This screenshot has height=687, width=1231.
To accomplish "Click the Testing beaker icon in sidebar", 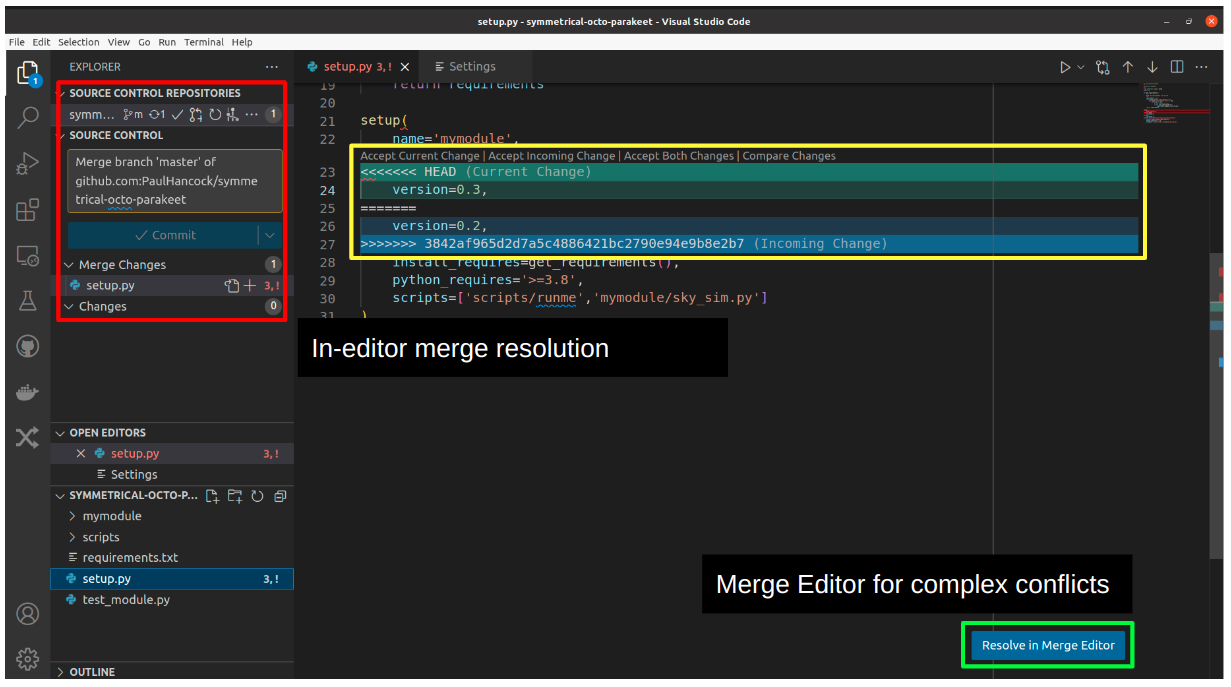I will tap(27, 298).
